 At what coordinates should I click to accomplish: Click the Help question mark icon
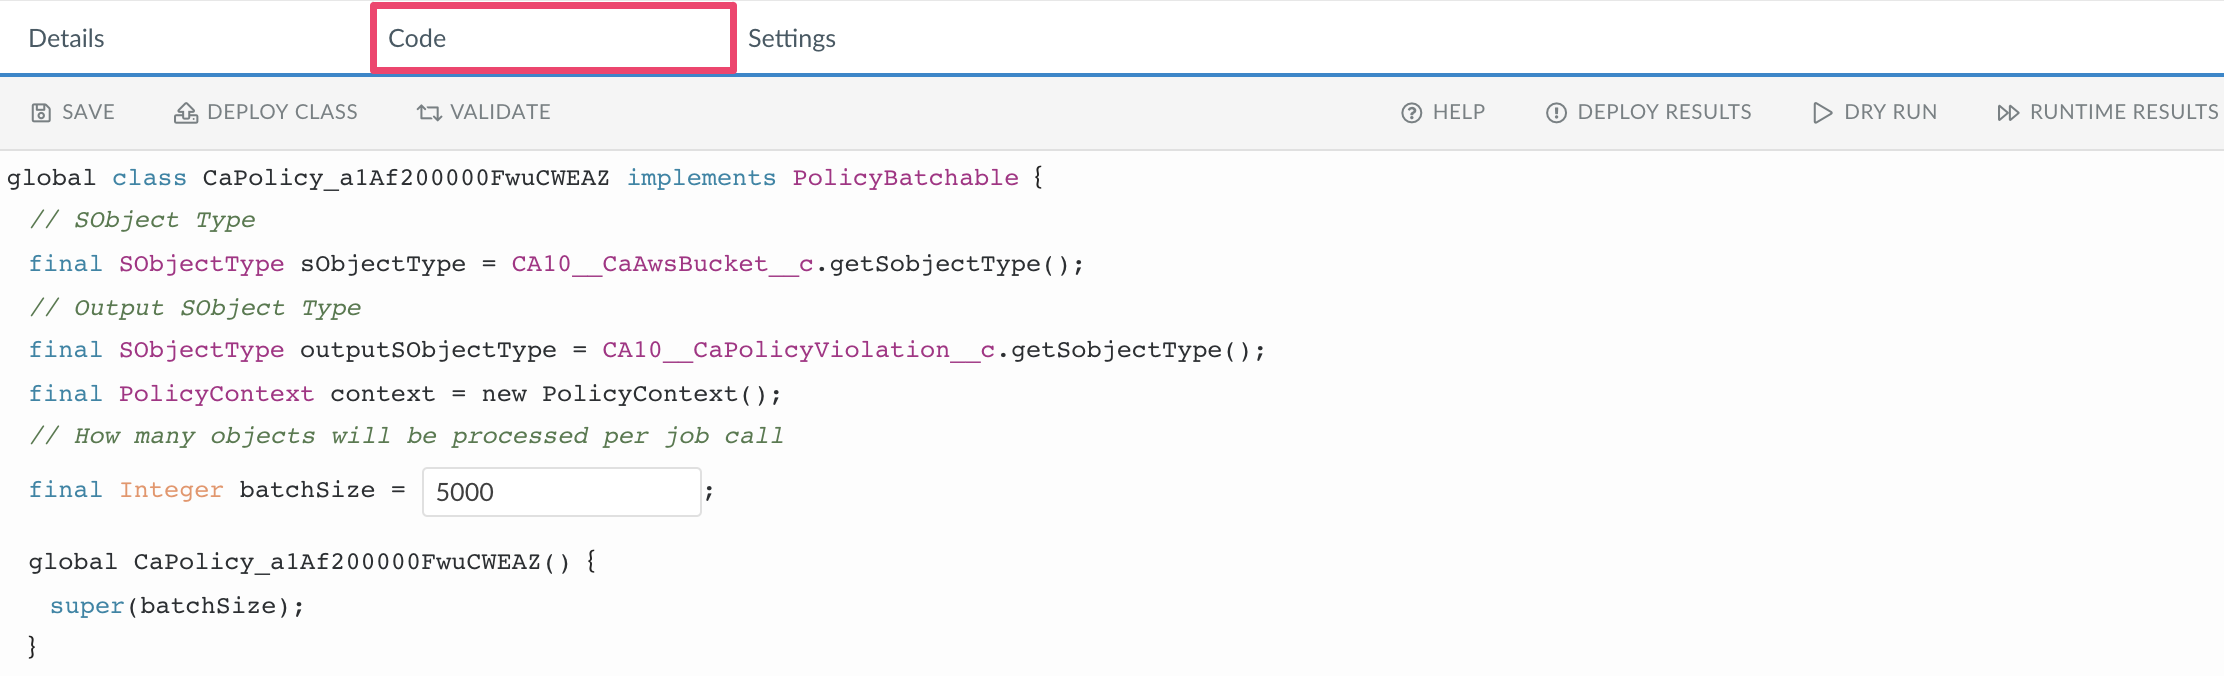(x=1411, y=113)
